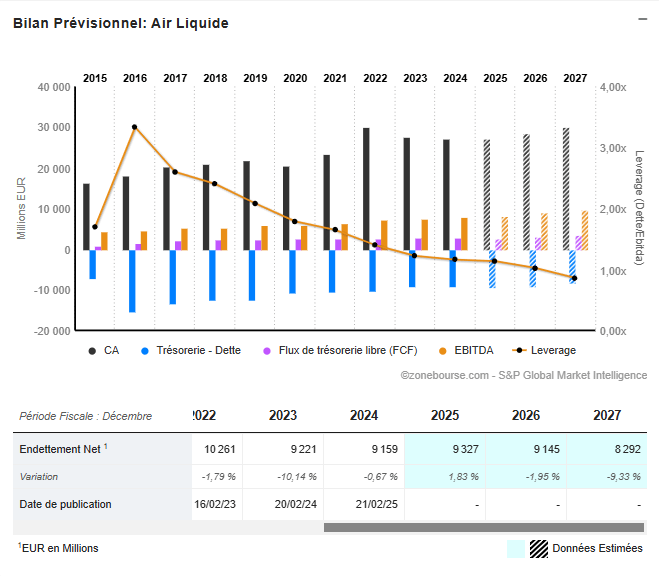Click the blue Trésorerie - Dette legend dot

tap(145, 351)
